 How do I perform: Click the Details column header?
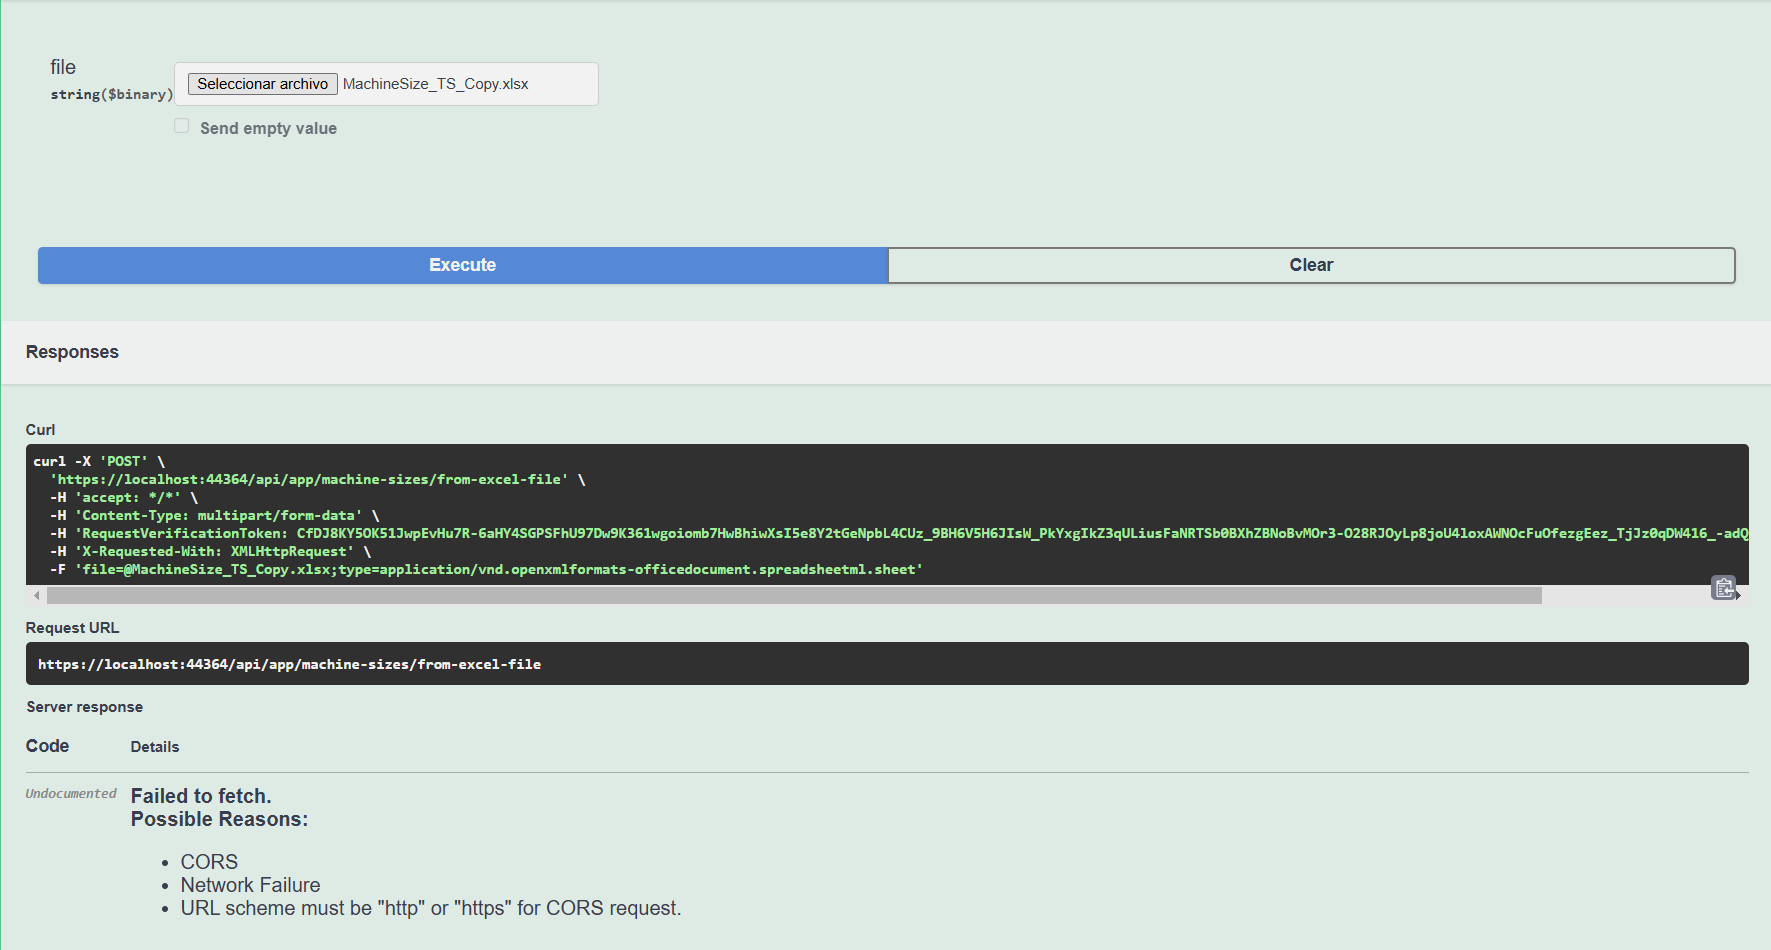155,747
